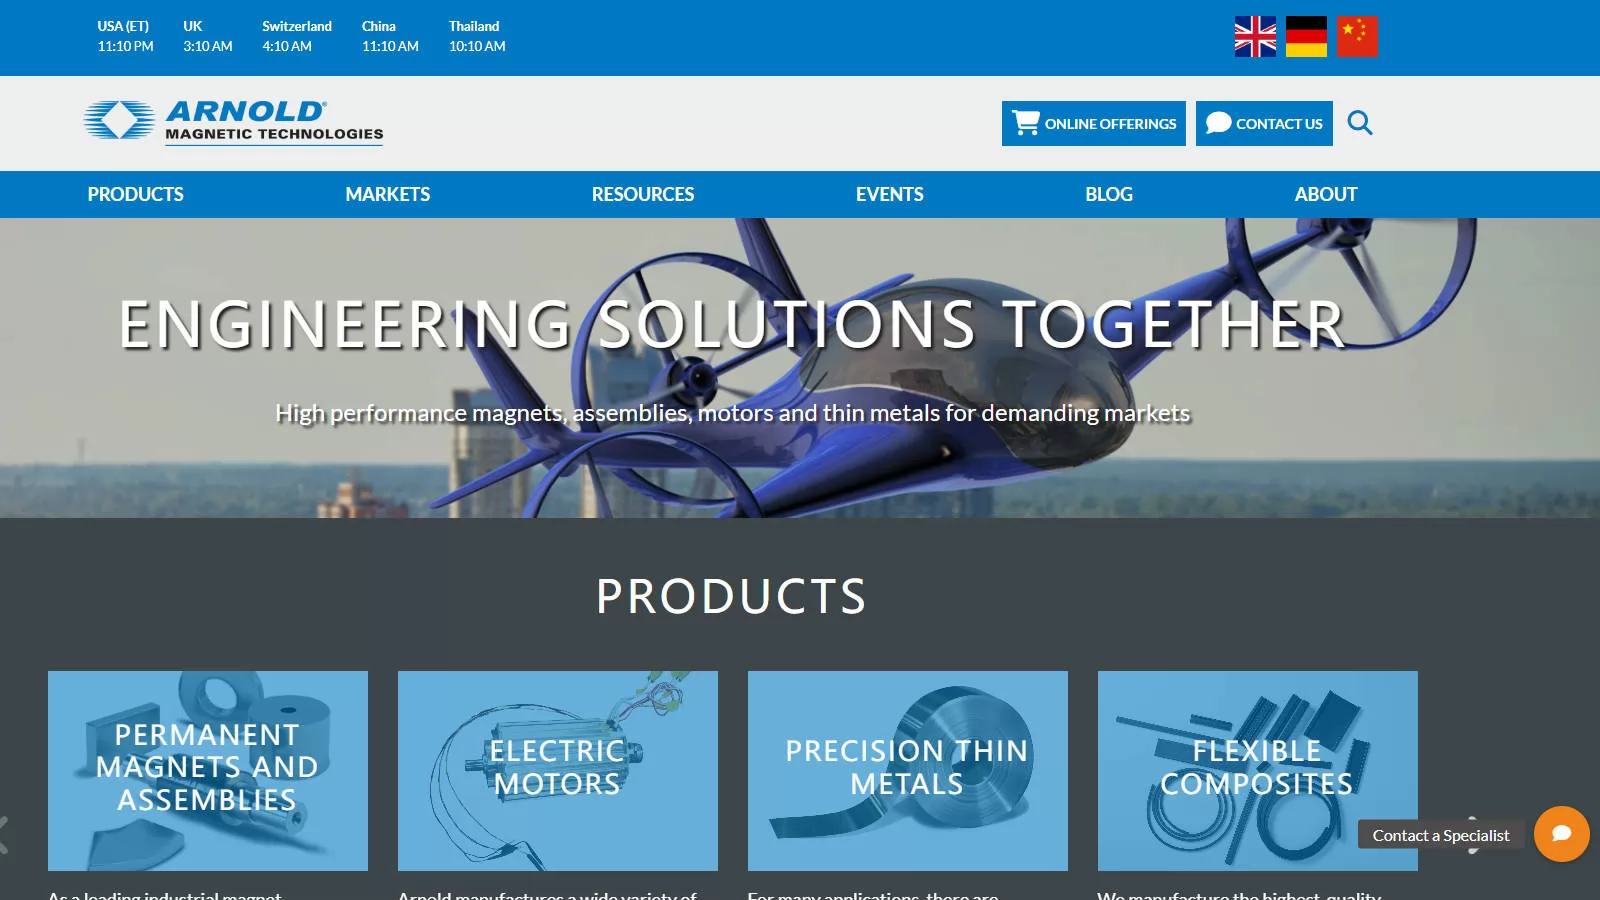Expand the About navigation menu
The image size is (1600, 900).
pyautogui.click(x=1326, y=194)
